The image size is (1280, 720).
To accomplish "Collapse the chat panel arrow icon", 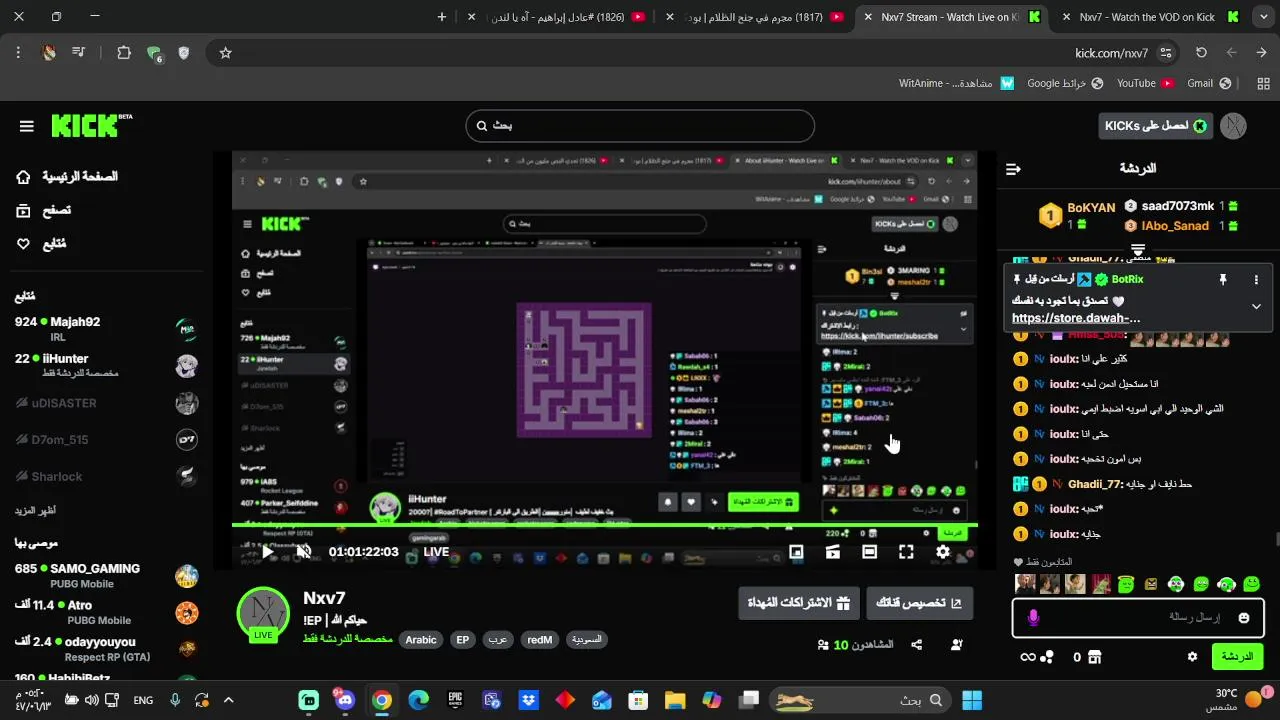I will pyautogui.click(x=1013, y=169).
